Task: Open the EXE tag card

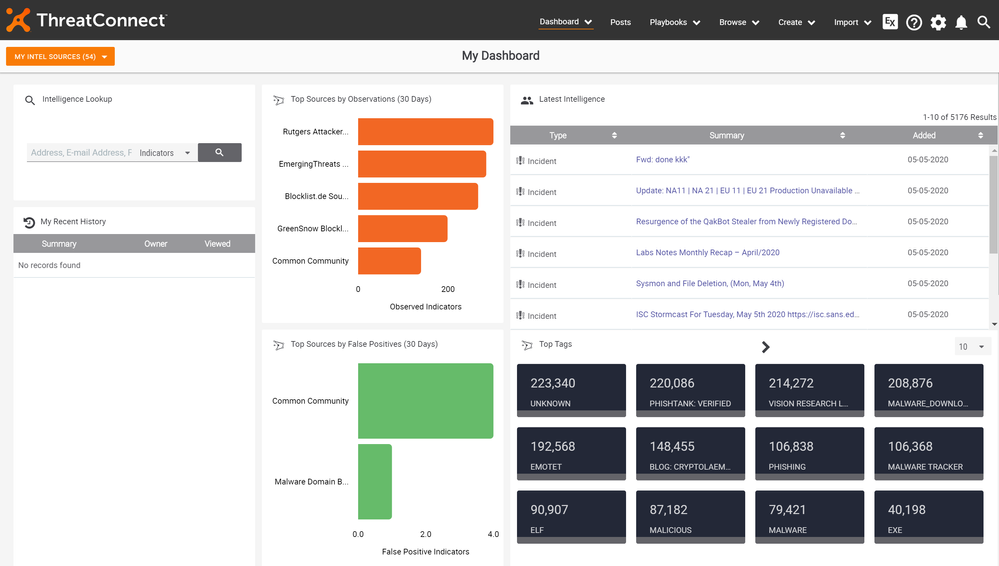Action: pos(929,517)
